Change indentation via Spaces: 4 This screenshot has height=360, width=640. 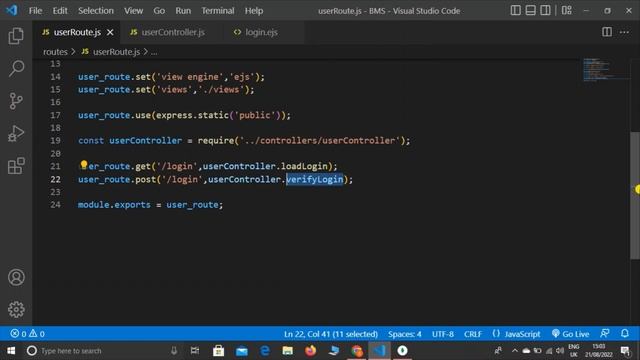pyautogui.click(x=404, y=334)
